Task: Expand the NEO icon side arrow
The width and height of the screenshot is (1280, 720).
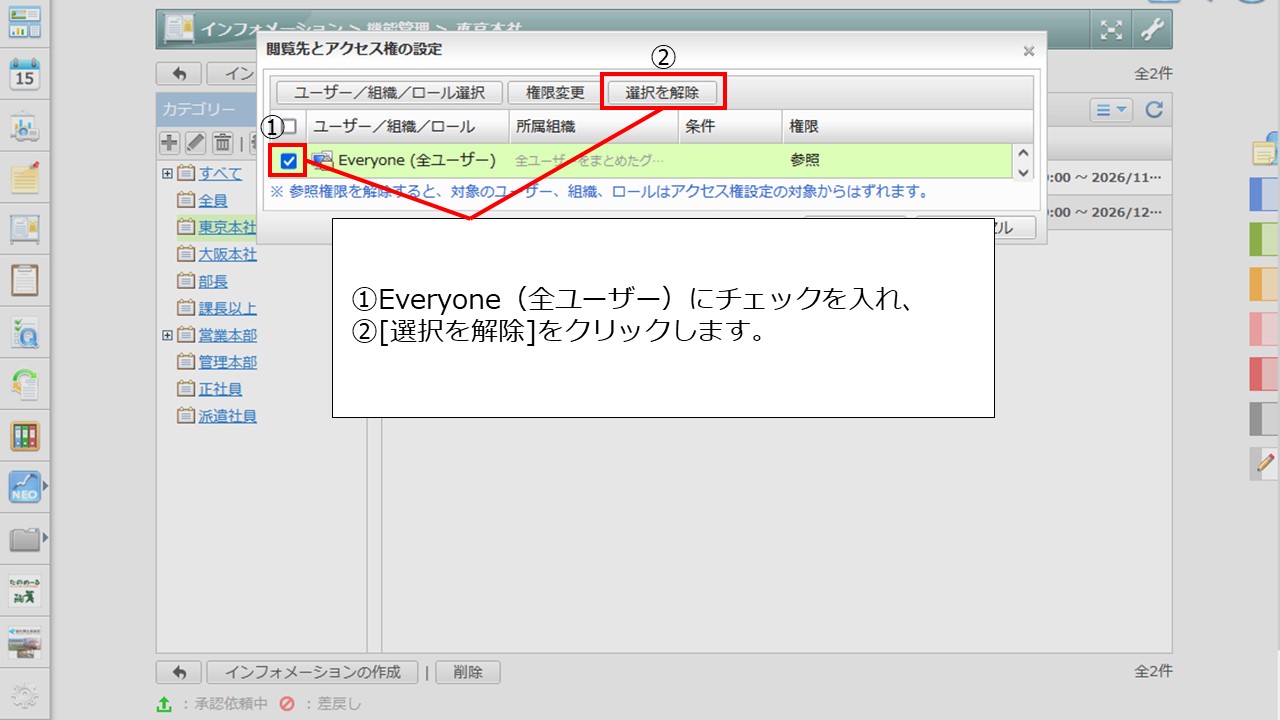Action: 45,488
